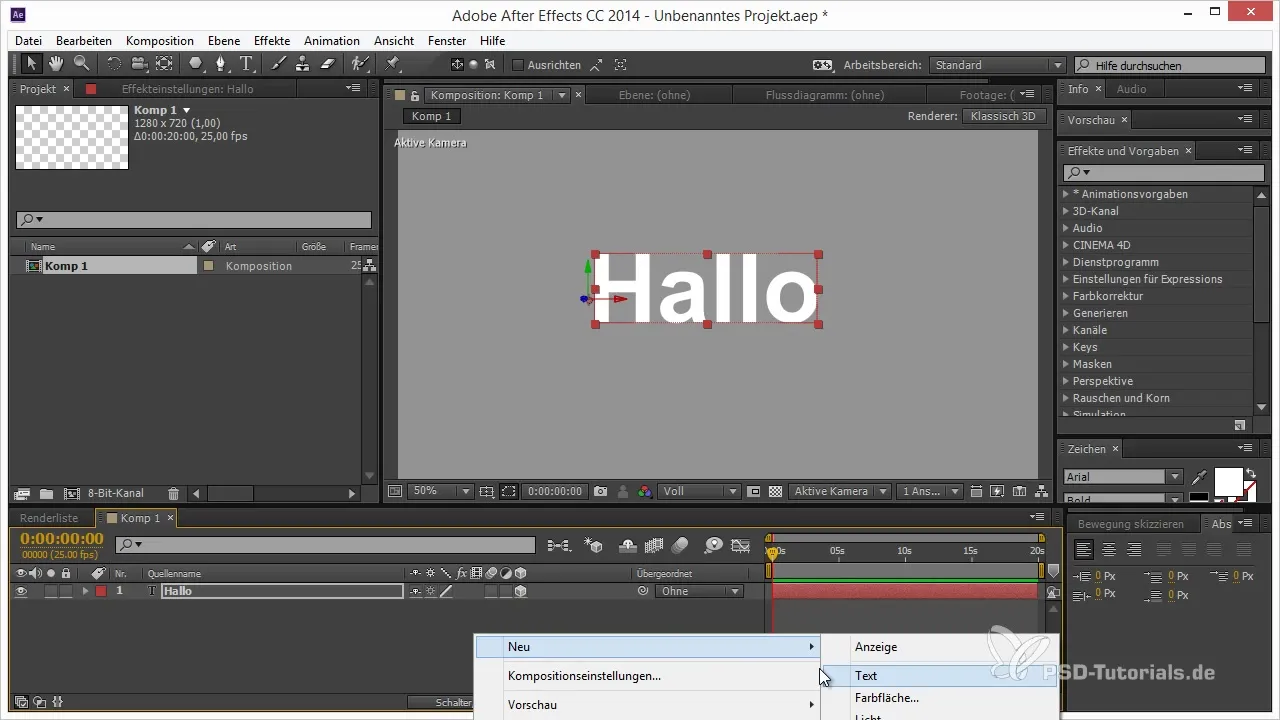Toggle the draft 3D button in timeline
1280x720 pixels.
click(x=594, y=545)
